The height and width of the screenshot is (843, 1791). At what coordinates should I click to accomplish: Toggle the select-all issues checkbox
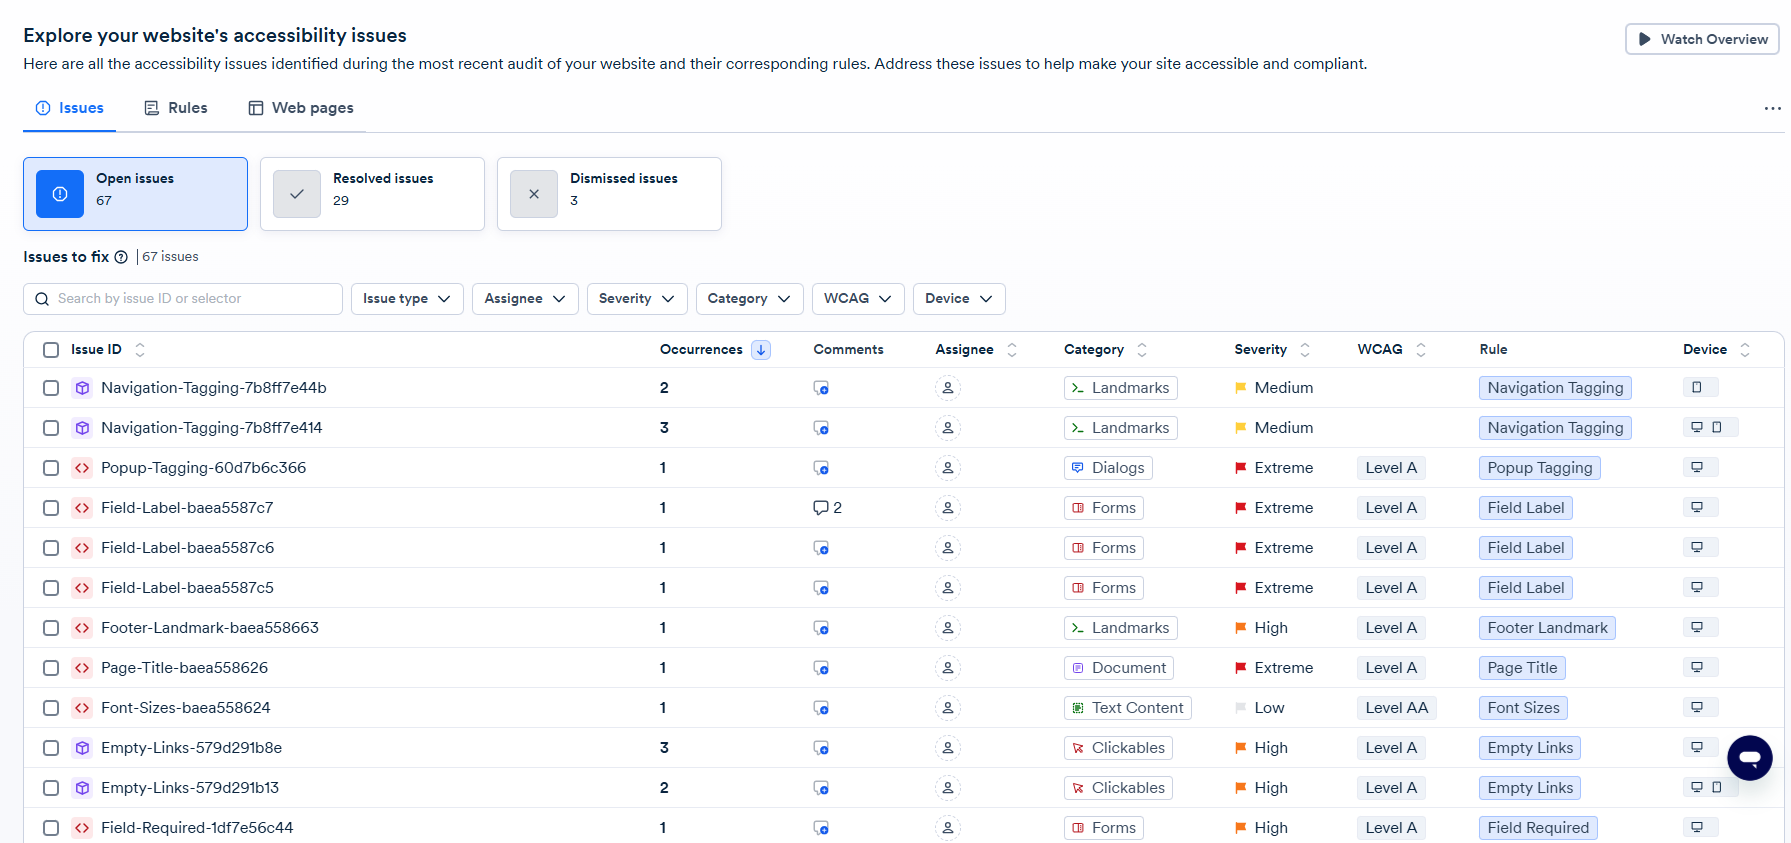tap(51, 350)
